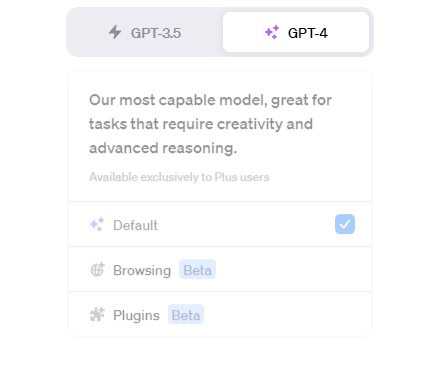This screenshot has width=429, height=366.
Task: Click "Available exclusively to Plus users" text
Action: [179, 177]
